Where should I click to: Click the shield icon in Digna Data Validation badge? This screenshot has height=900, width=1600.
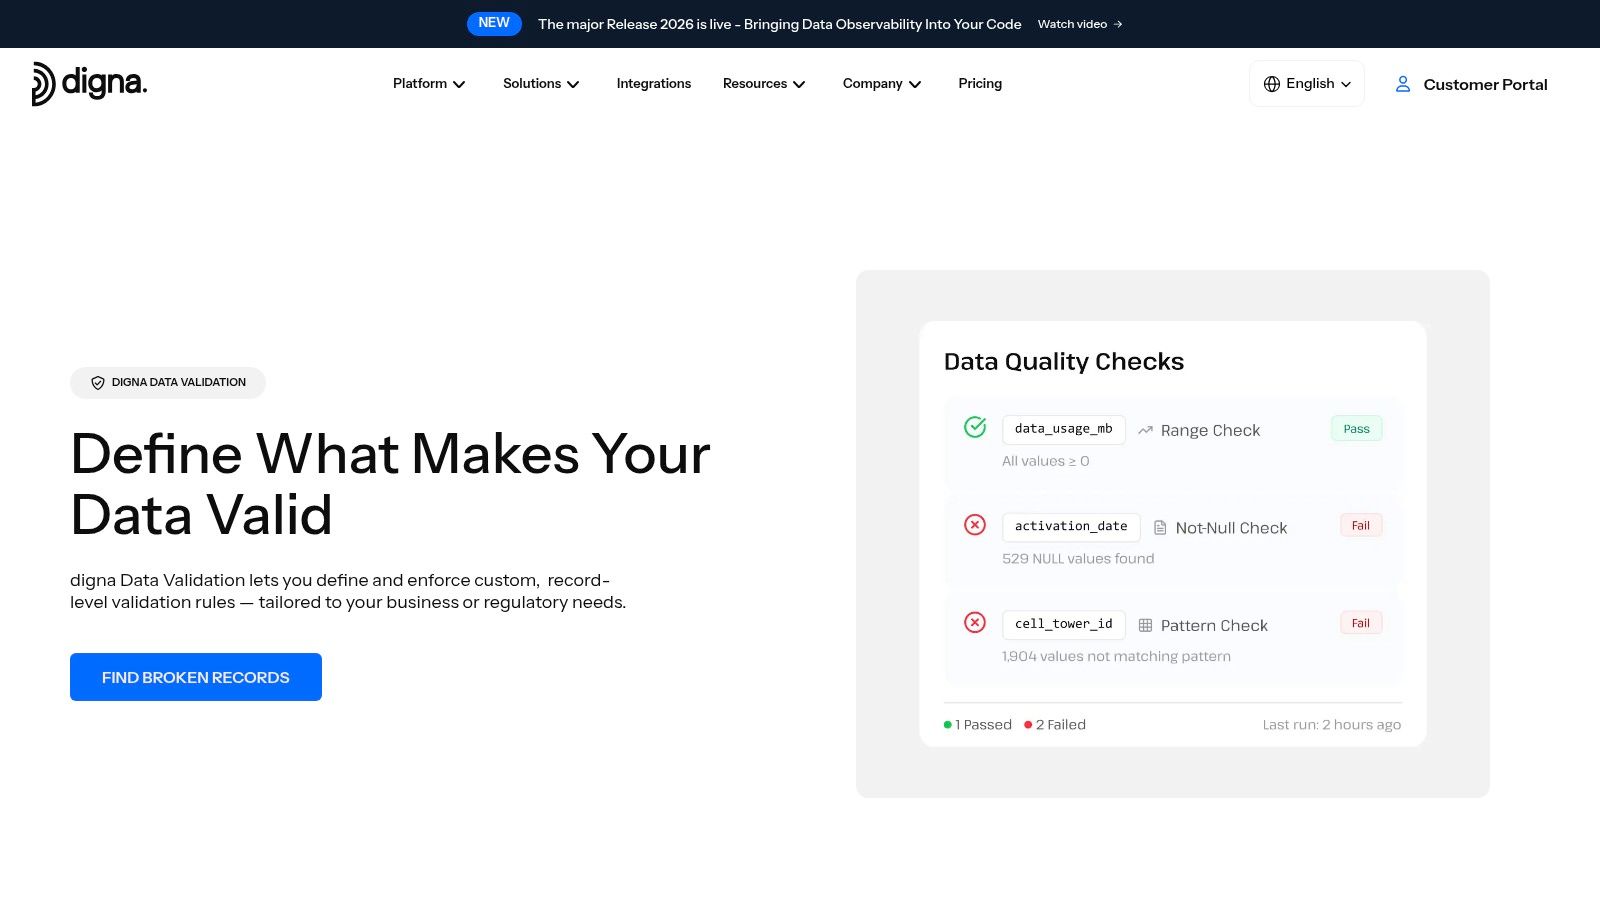click(x=98, y=383)
